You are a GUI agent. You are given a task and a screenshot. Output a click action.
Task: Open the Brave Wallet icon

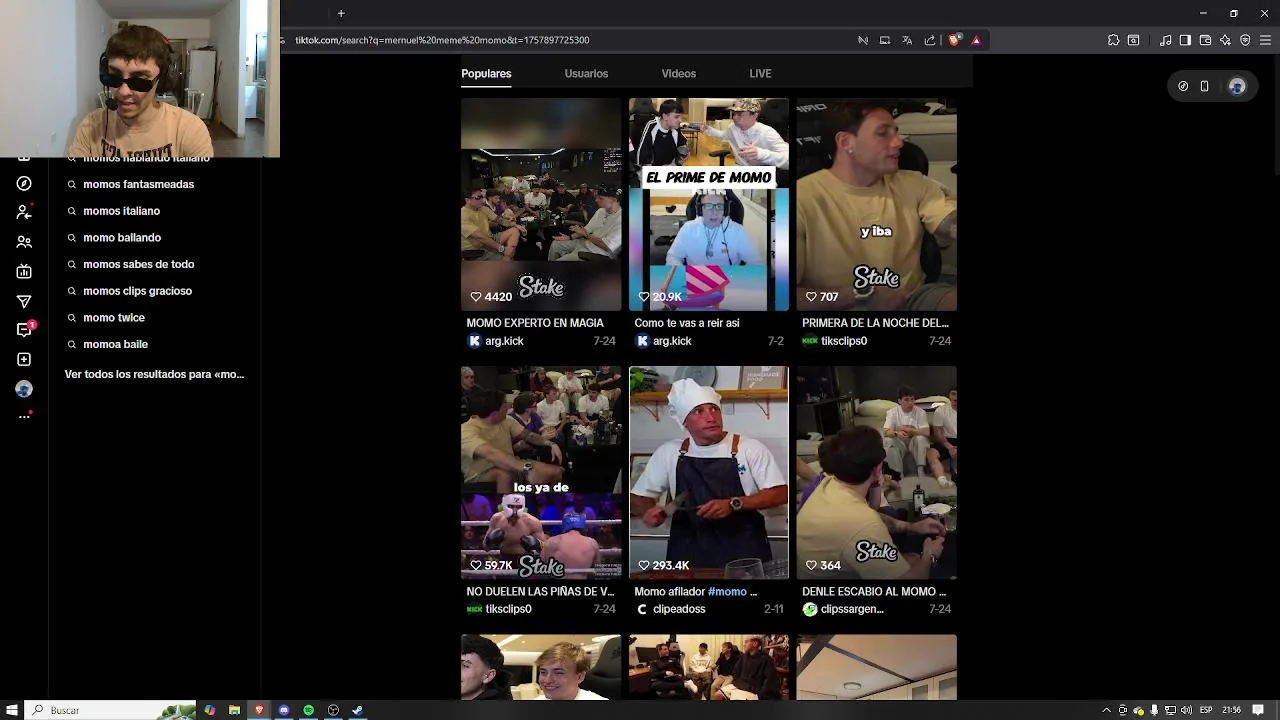tap(1205, 40)
